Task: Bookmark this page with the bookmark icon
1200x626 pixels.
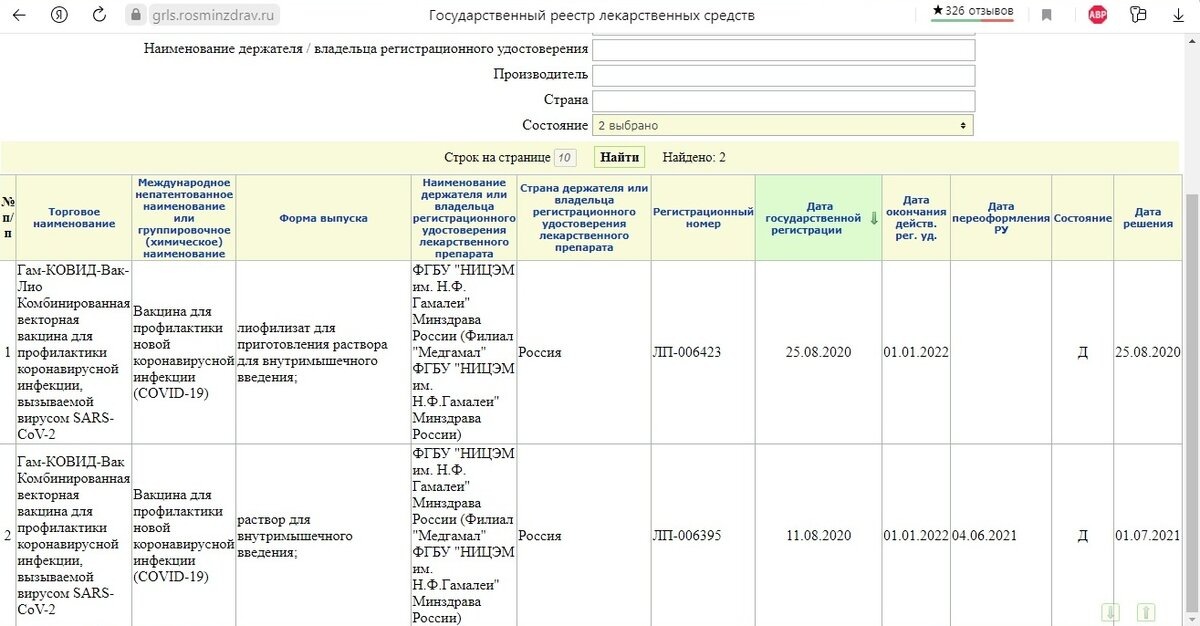Action: tap(1047, 15)
